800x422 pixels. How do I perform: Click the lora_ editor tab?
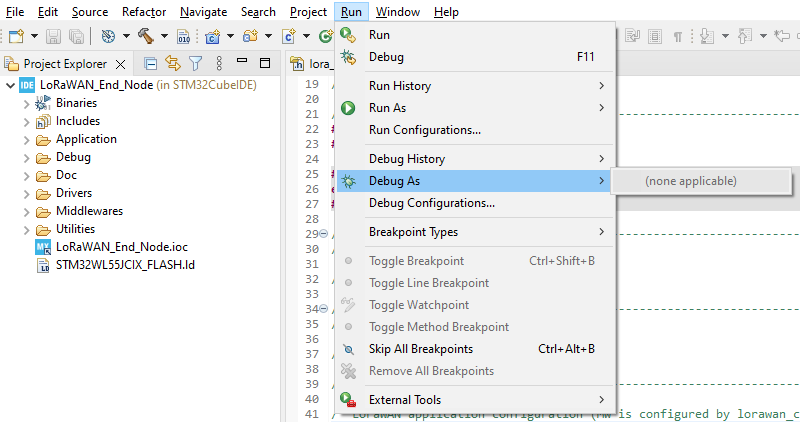(x=311, y=64)
